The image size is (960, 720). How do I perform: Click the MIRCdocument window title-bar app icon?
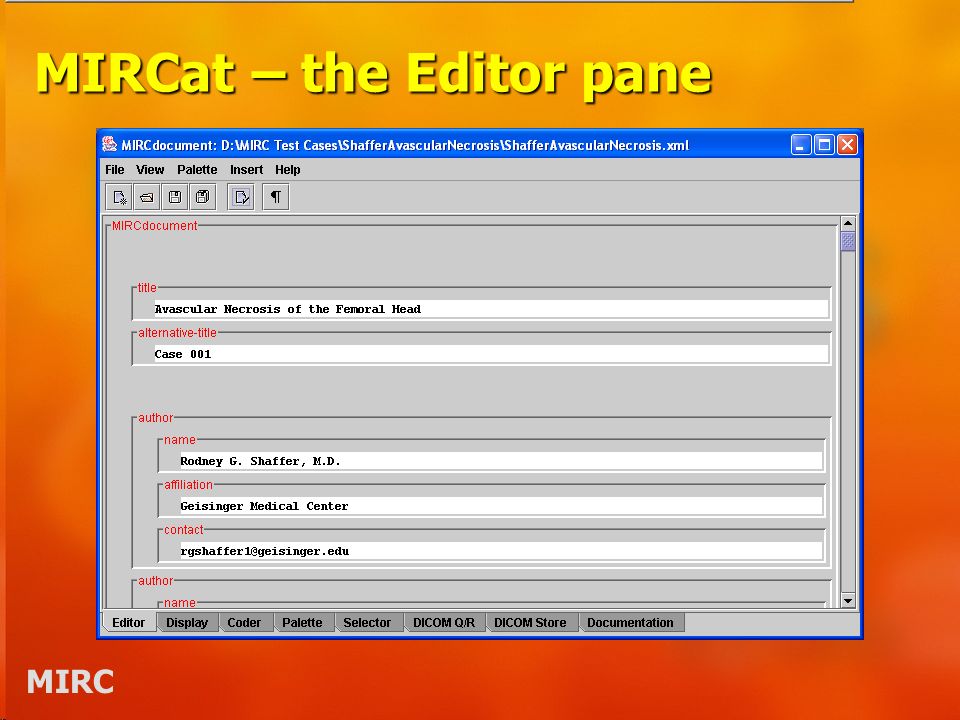(110, 145)
